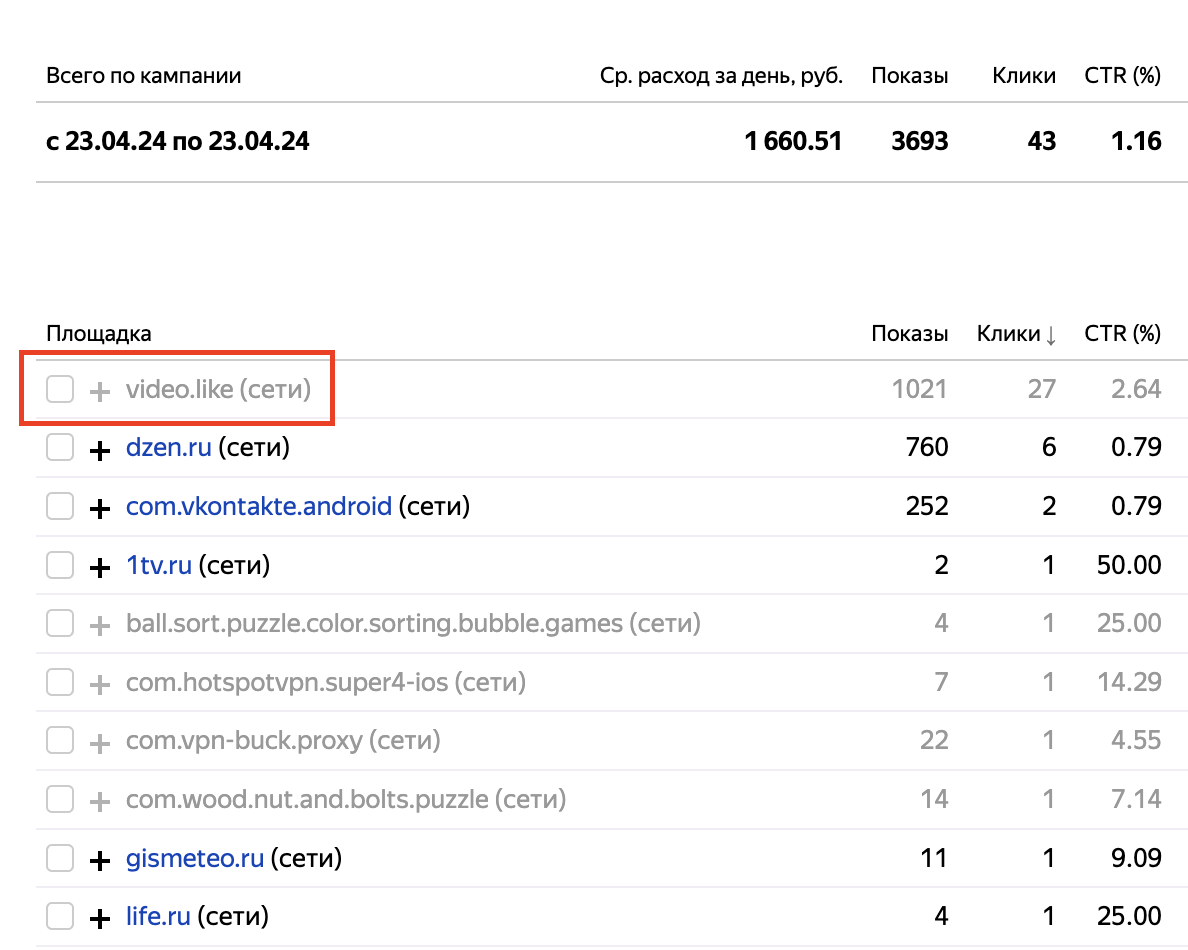Viewport: 1188px width, 950px height.
Task: Click the plus icon beside gismeteo.ru
Action: 99,861
